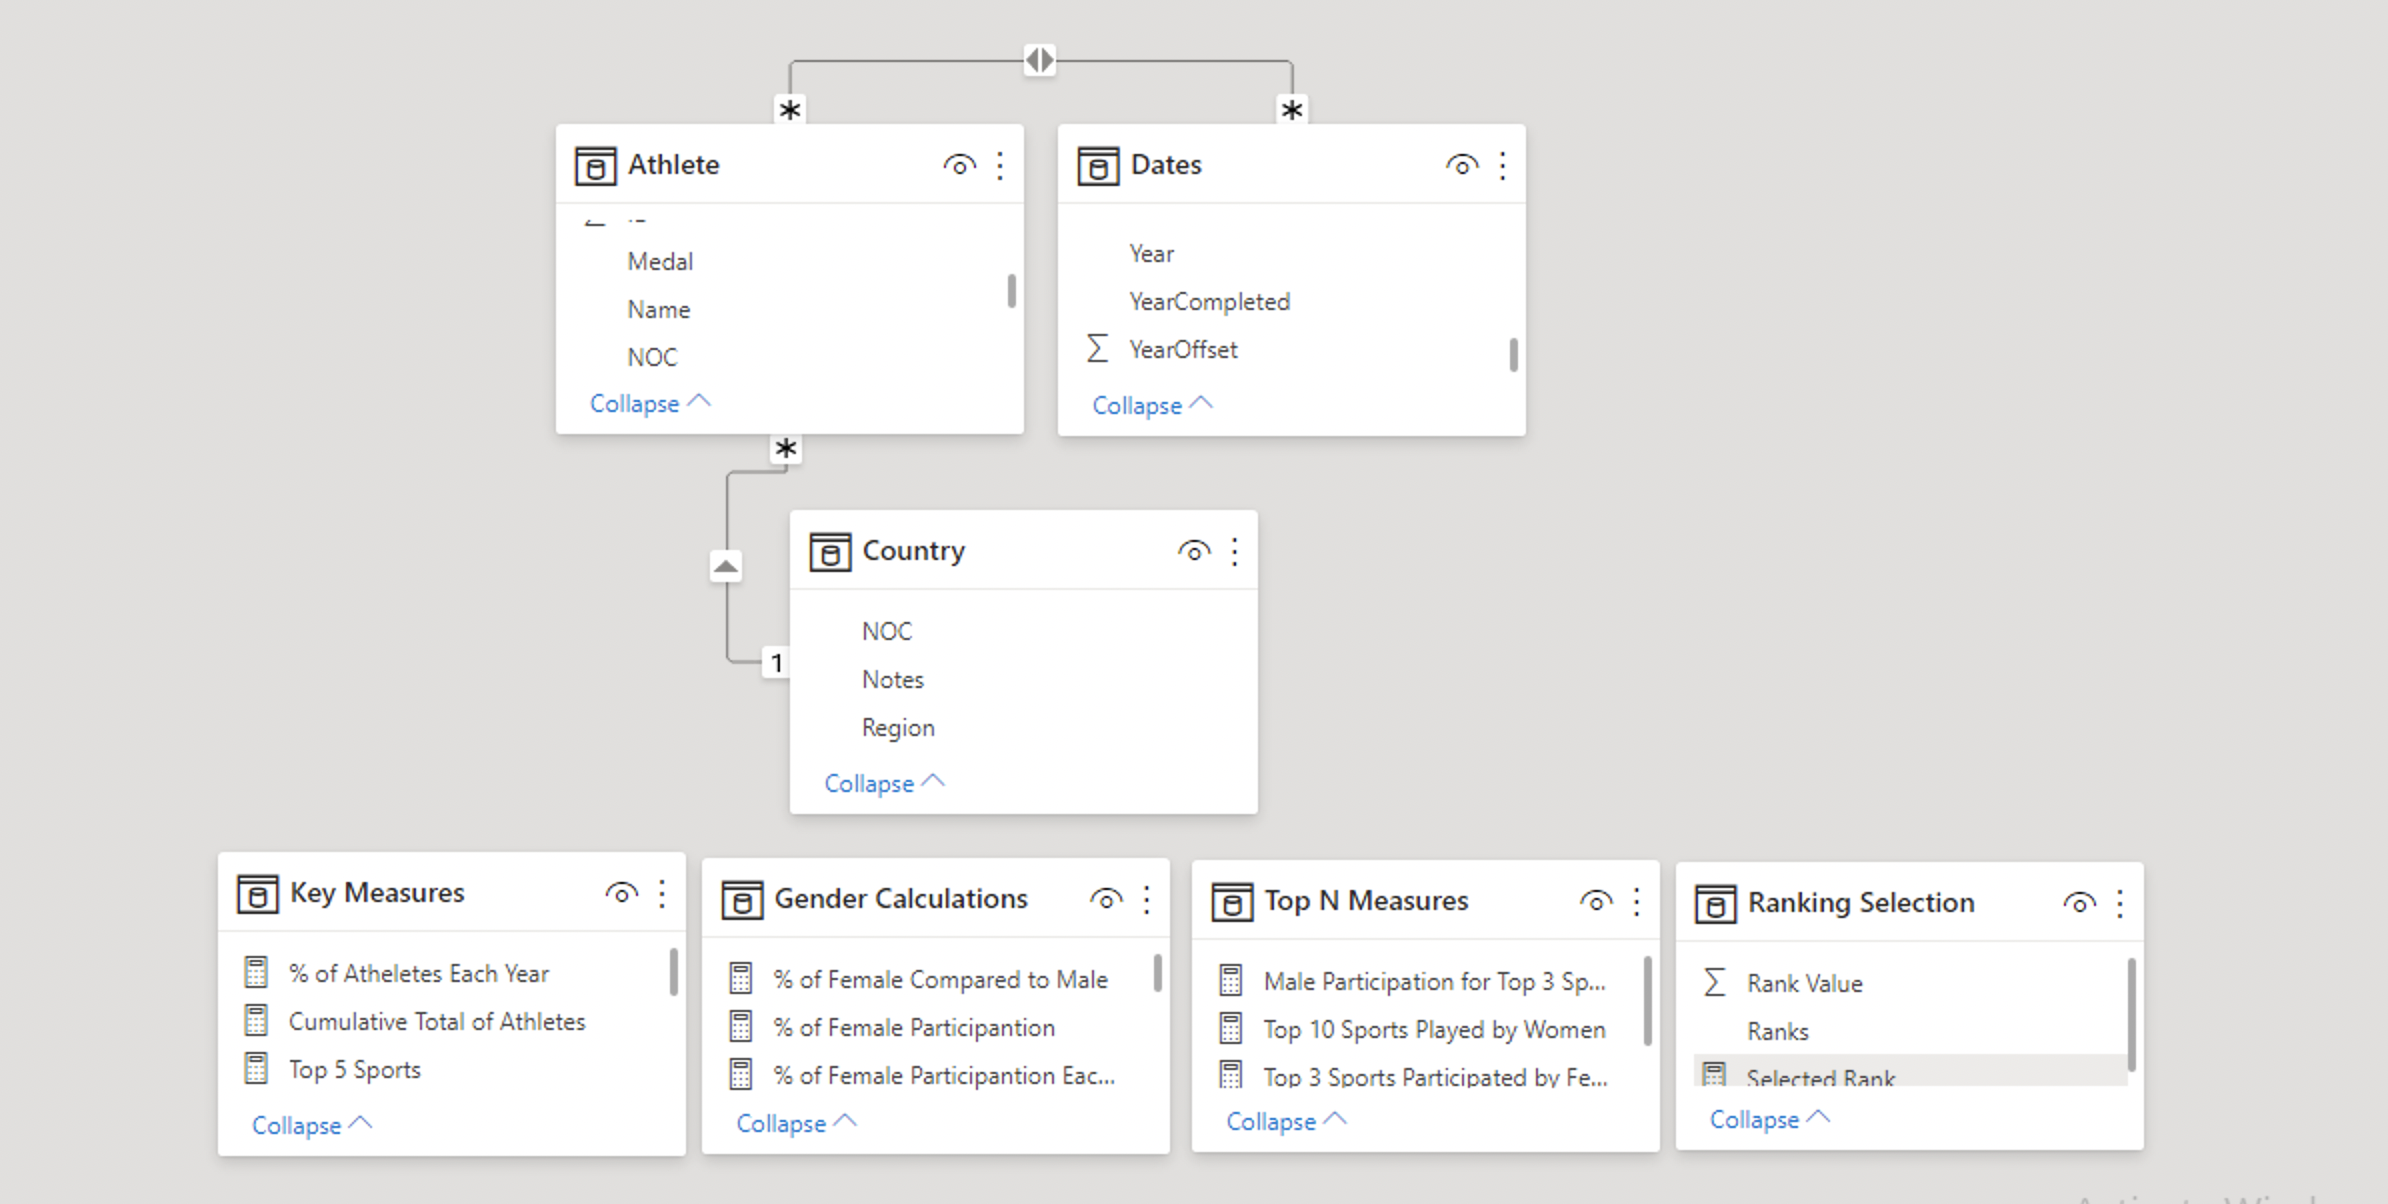Collapse the Dates table card

(1152, 406)
